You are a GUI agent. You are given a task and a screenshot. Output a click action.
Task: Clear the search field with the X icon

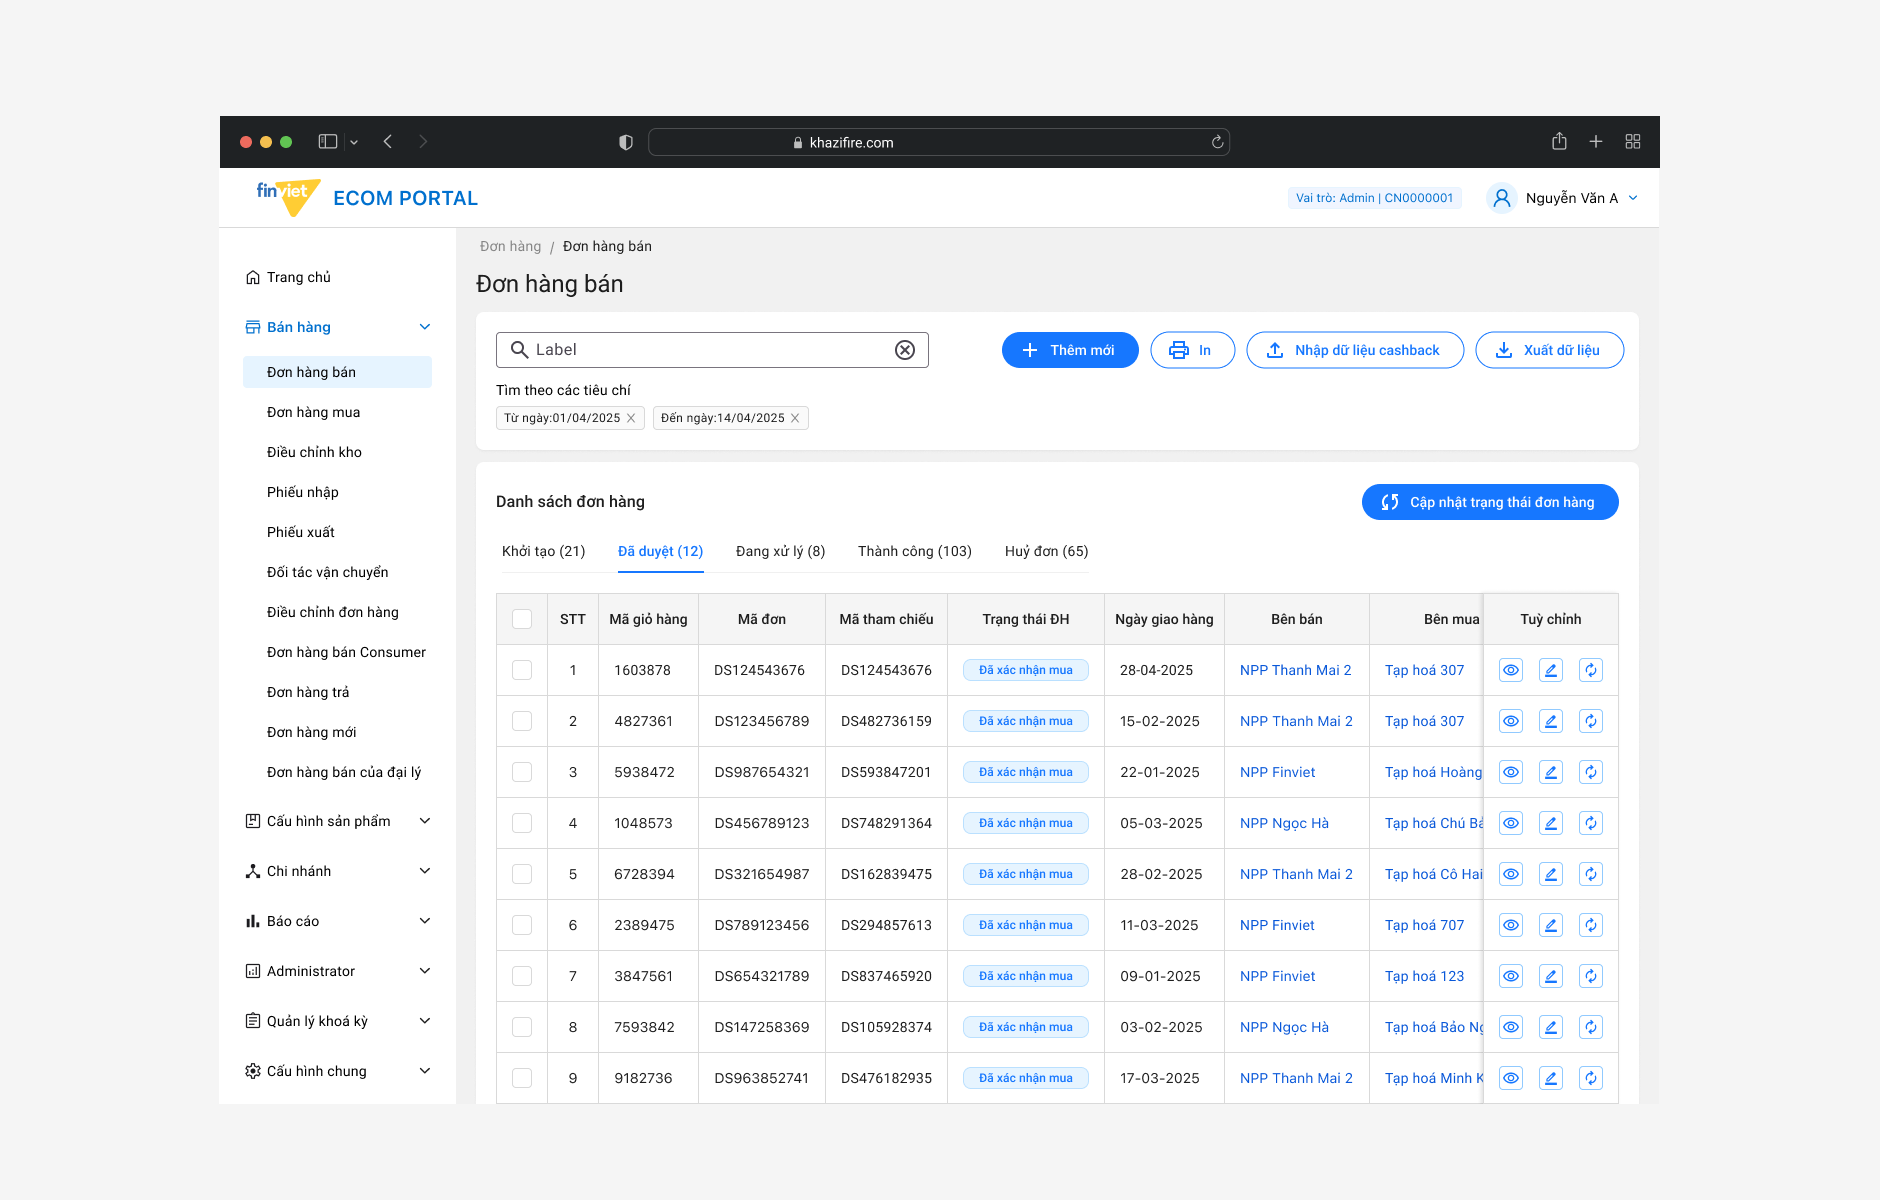905,350
